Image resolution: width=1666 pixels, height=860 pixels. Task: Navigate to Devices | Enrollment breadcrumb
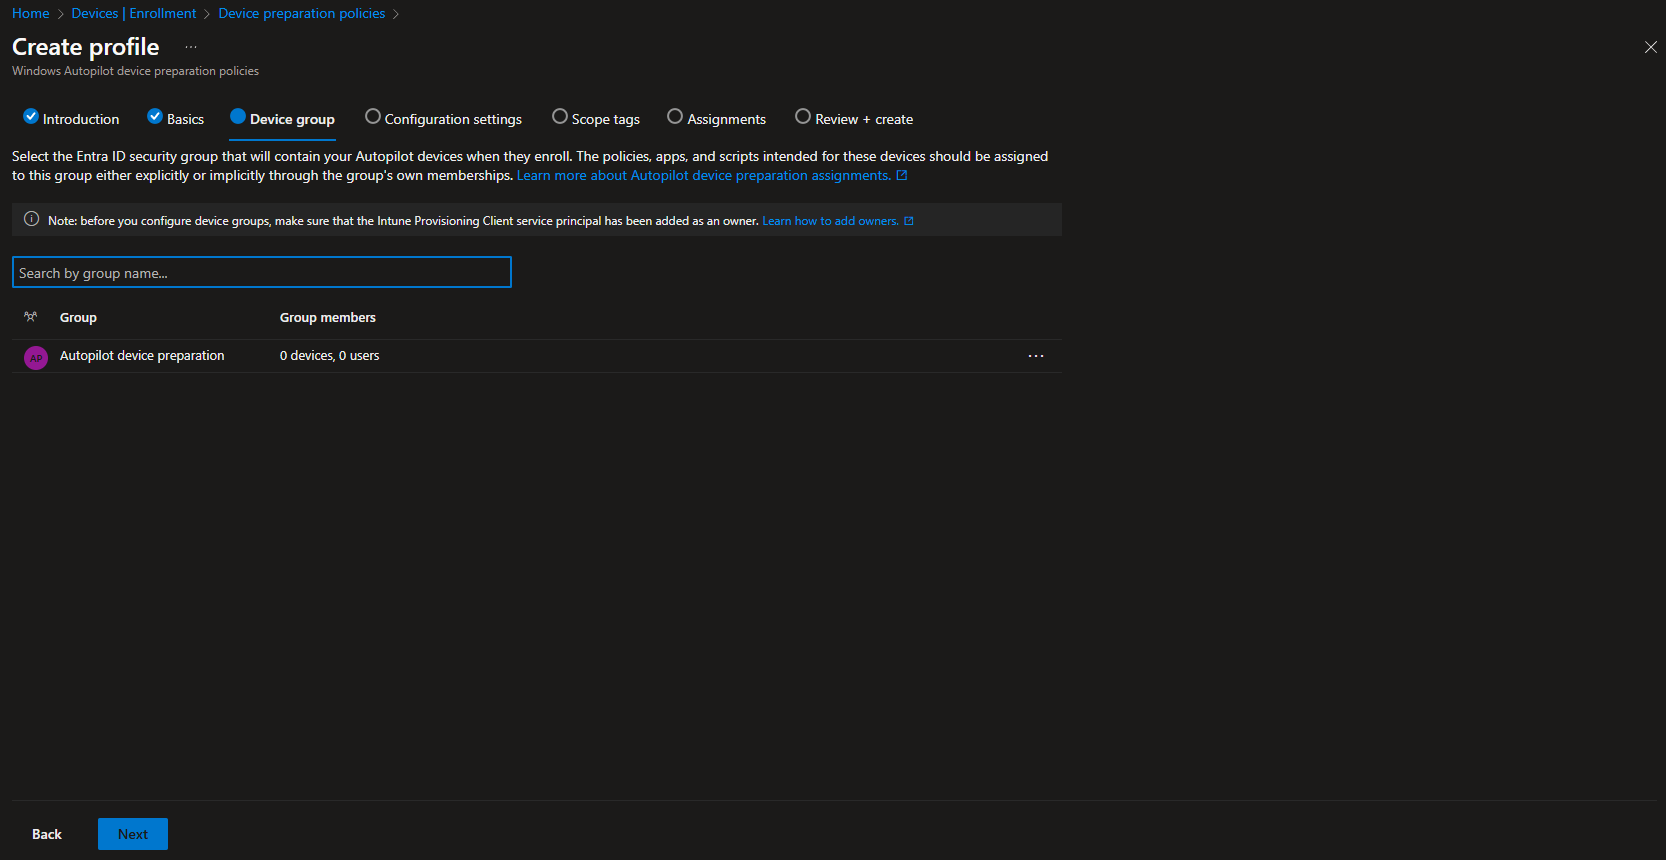pyautogui.click(x=134, y=13)
